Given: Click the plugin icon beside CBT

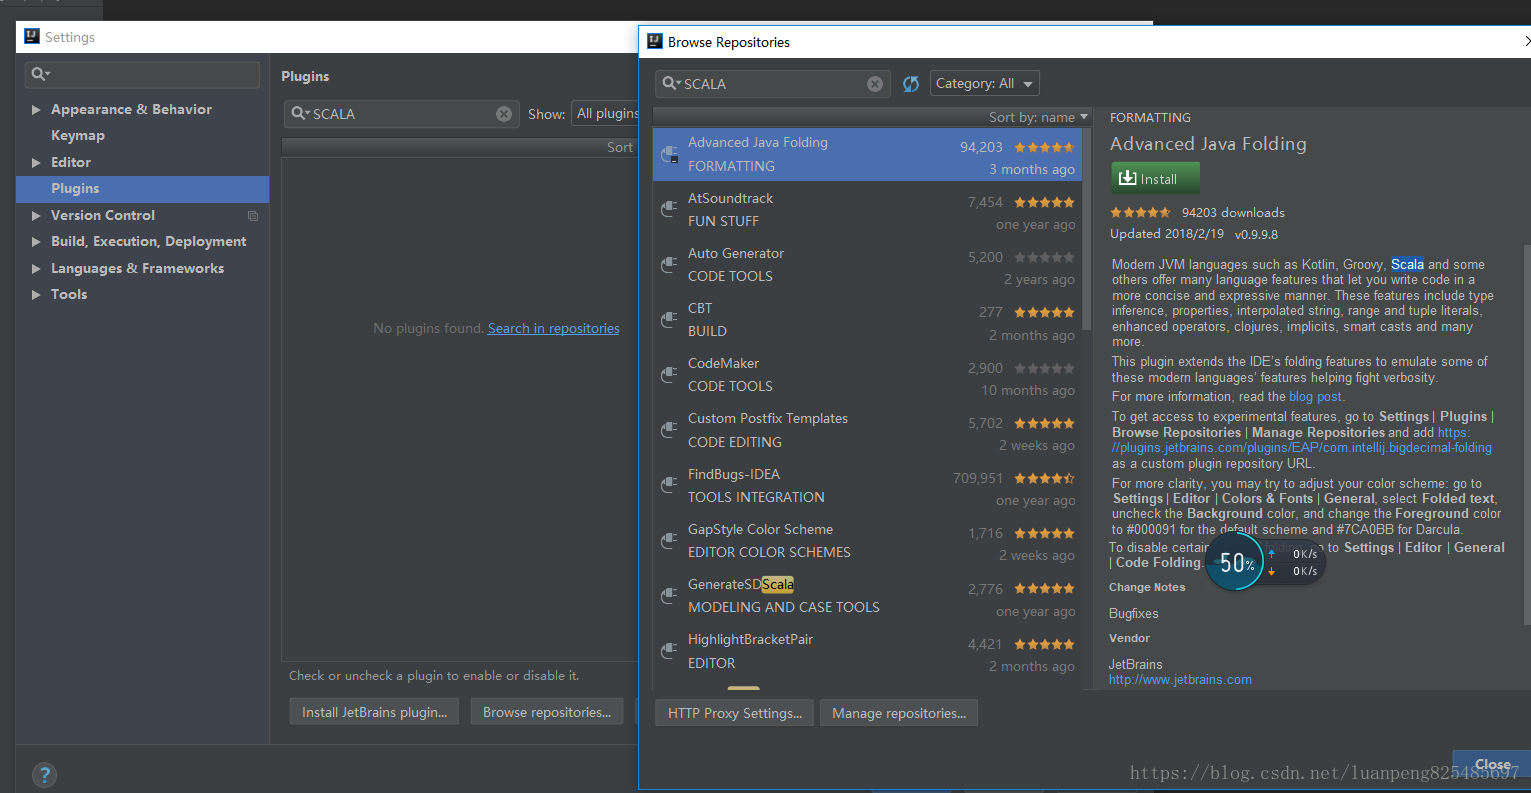Looking at the screenshot, I should coord(670,319).
